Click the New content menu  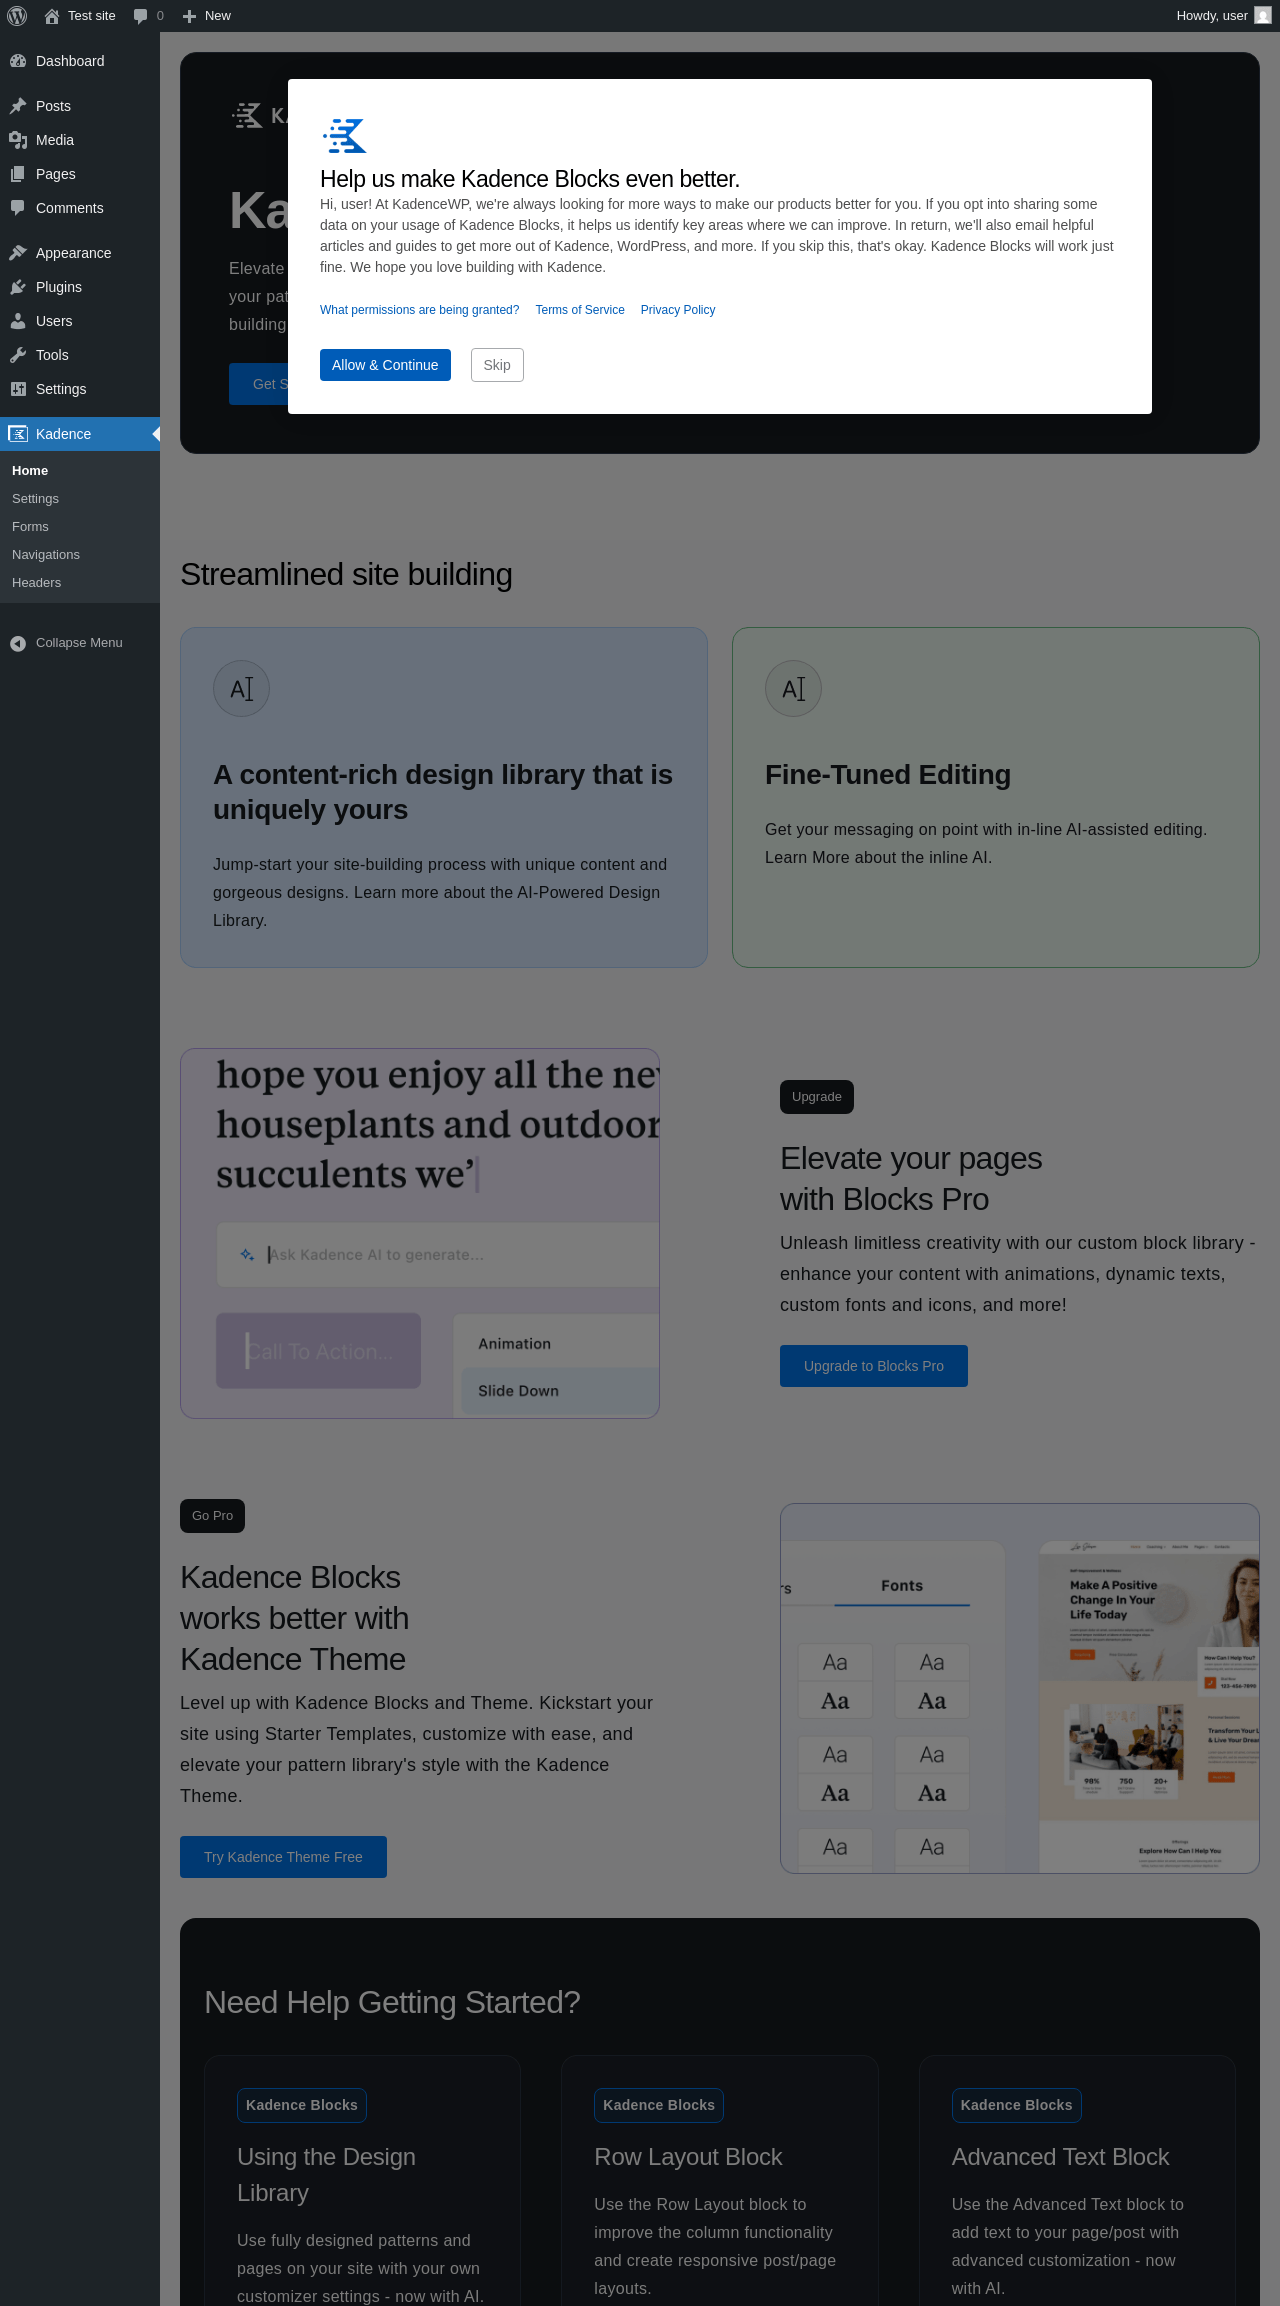pos(207,16)
